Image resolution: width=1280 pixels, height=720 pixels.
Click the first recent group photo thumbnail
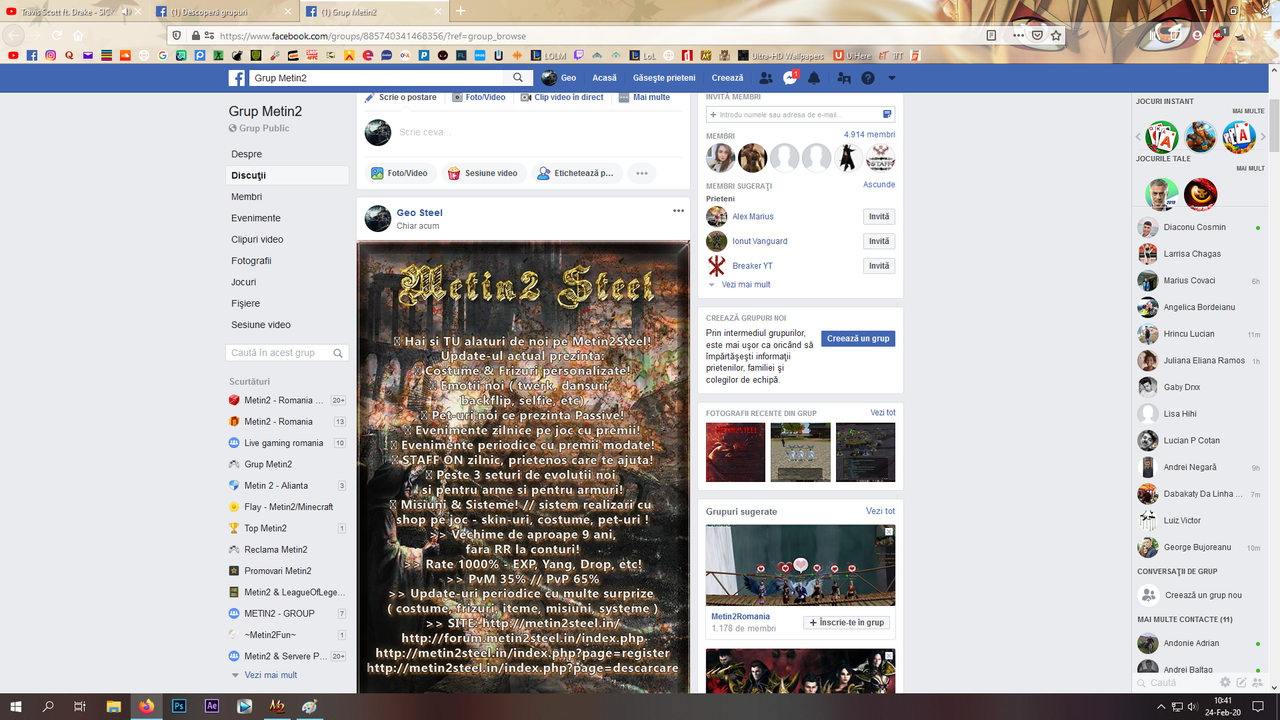tap(735, 452)
